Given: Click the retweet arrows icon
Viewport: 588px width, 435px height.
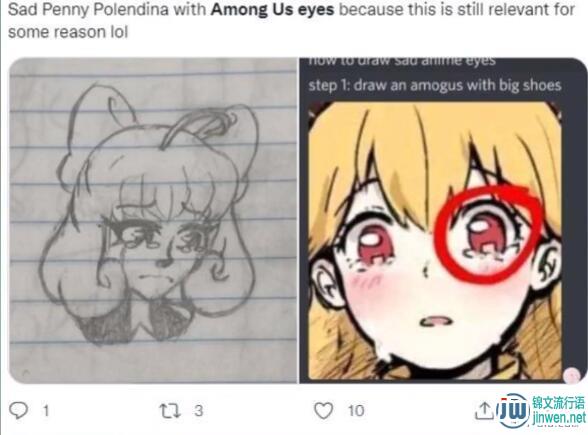Looking at the screenshot, I should pyautogui.click(x=171, y=411).
